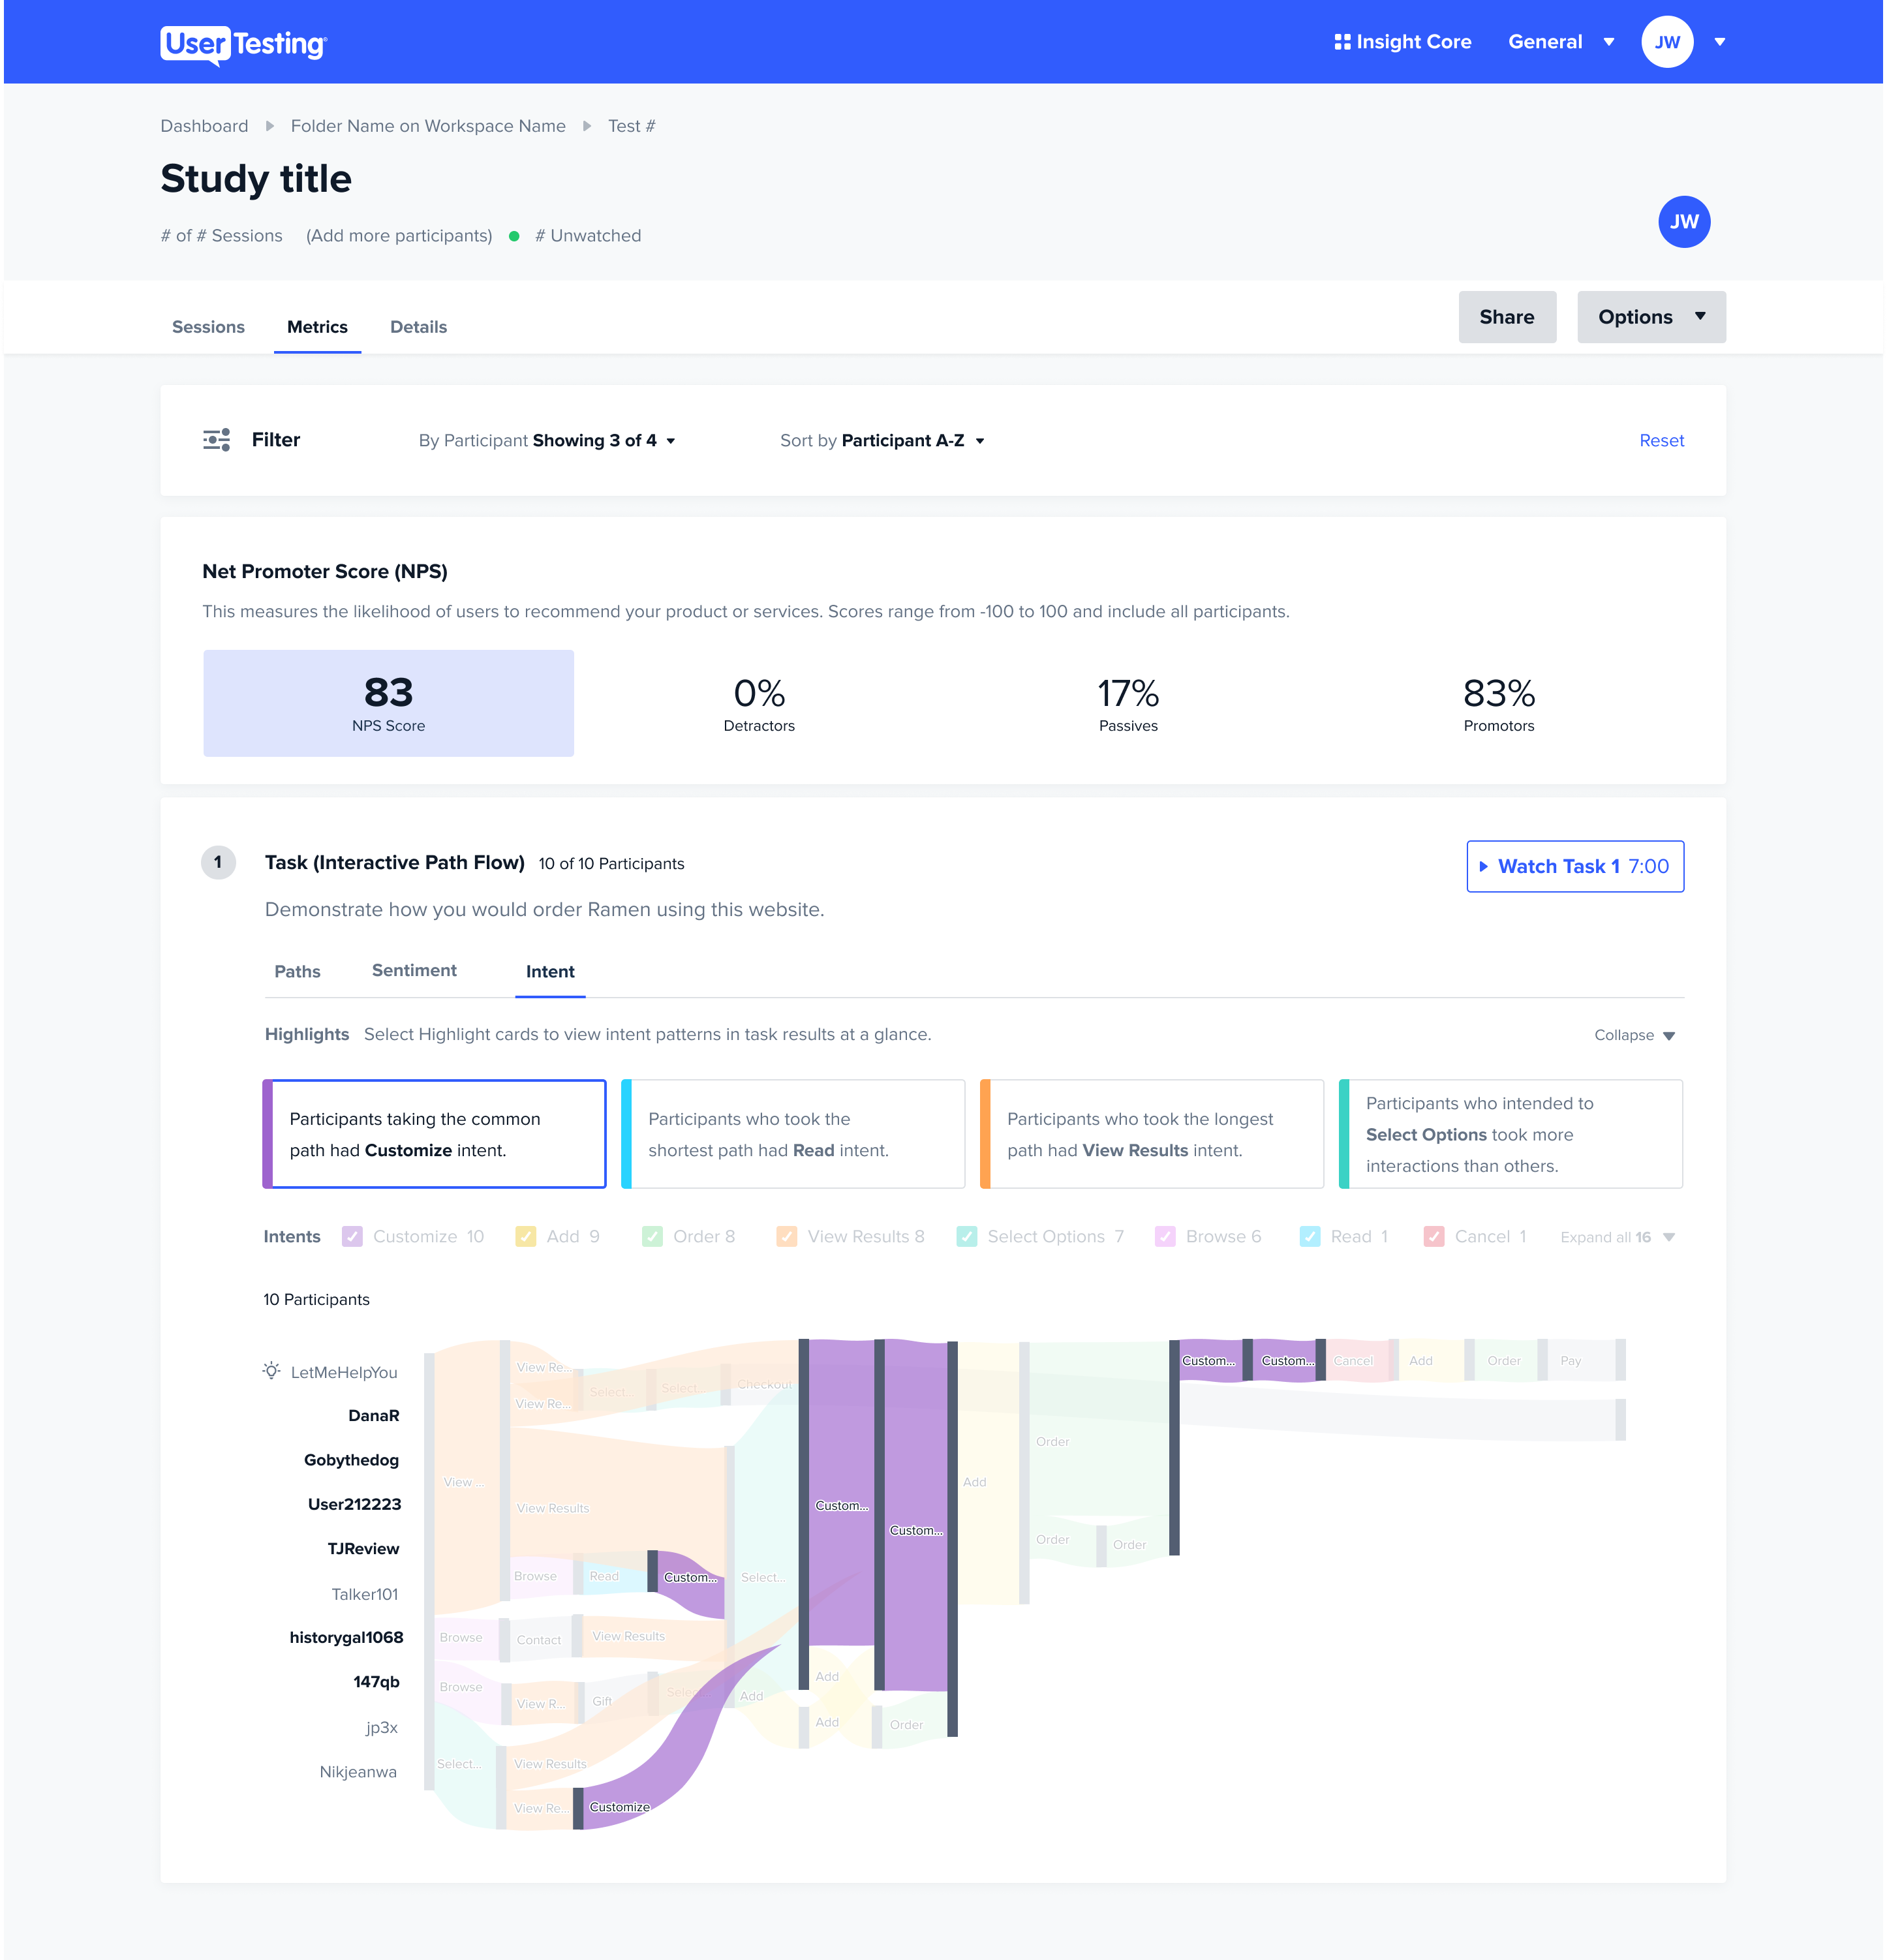
Task: Toggle the Customize intent checkbox
Action: coord(352,1236)
